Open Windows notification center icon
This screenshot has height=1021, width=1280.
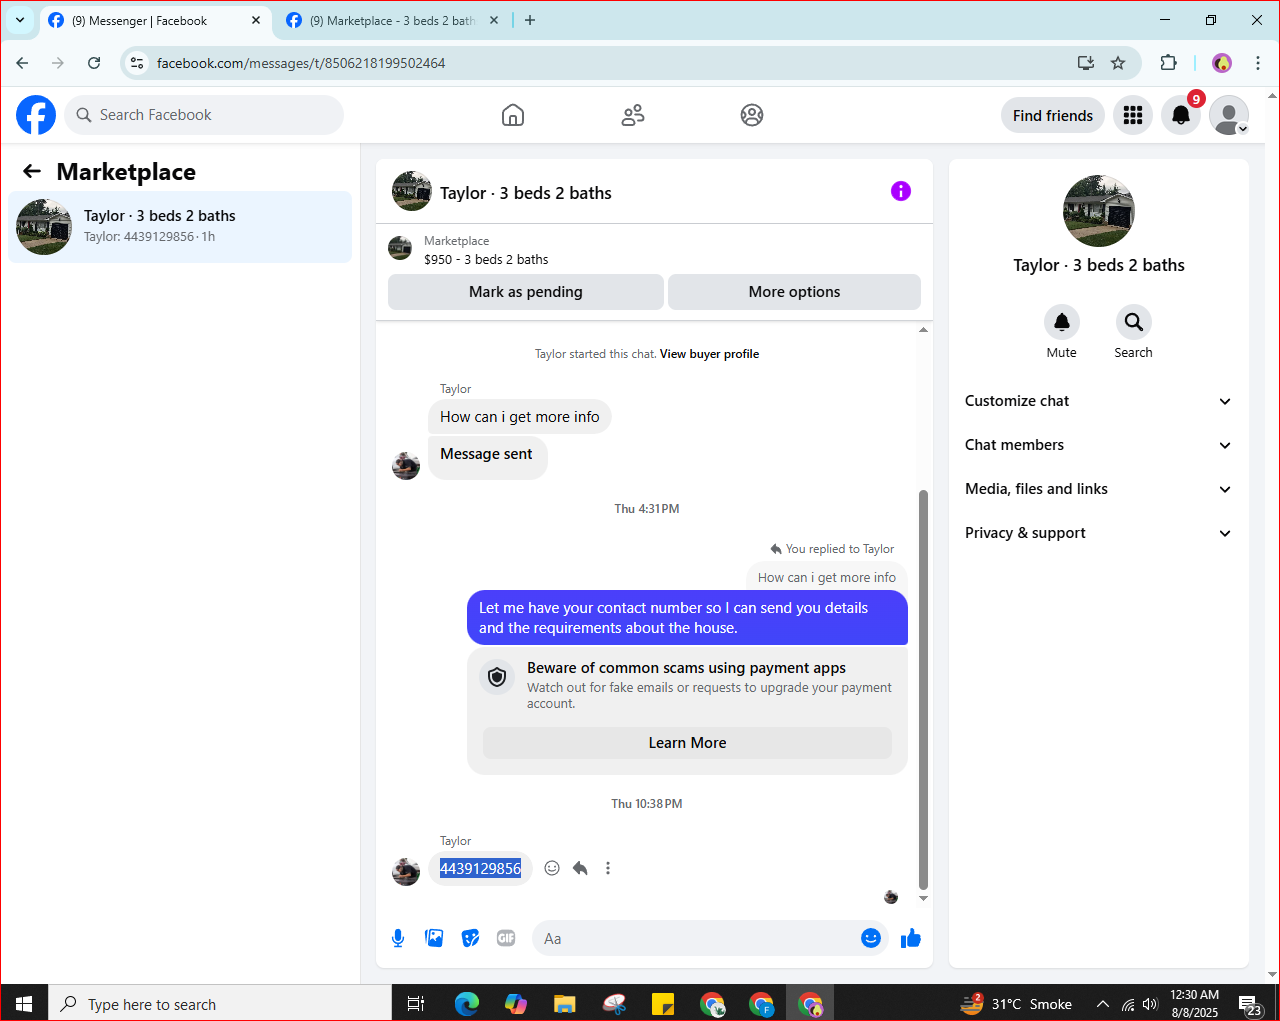1249,1004
